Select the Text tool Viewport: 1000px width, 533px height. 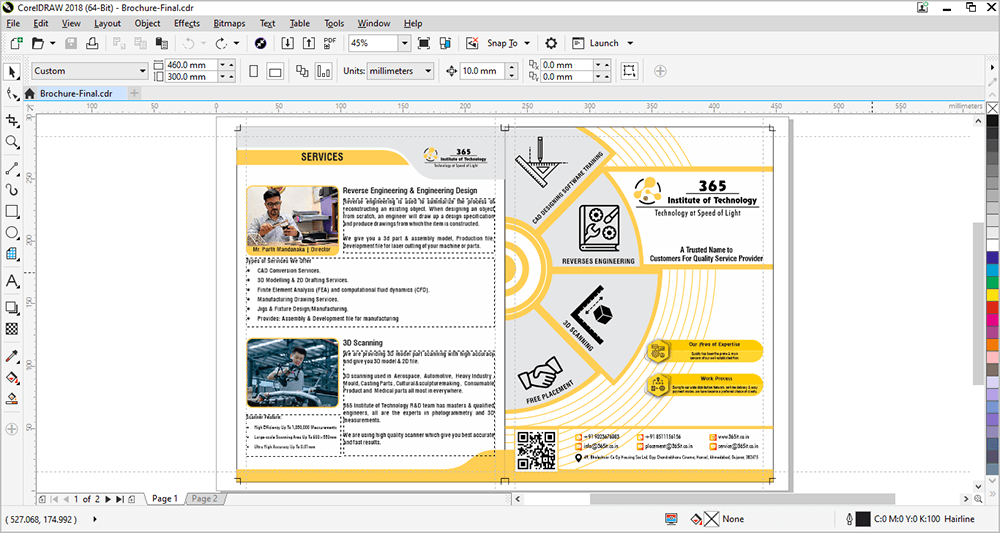click(x=11, y=281)
